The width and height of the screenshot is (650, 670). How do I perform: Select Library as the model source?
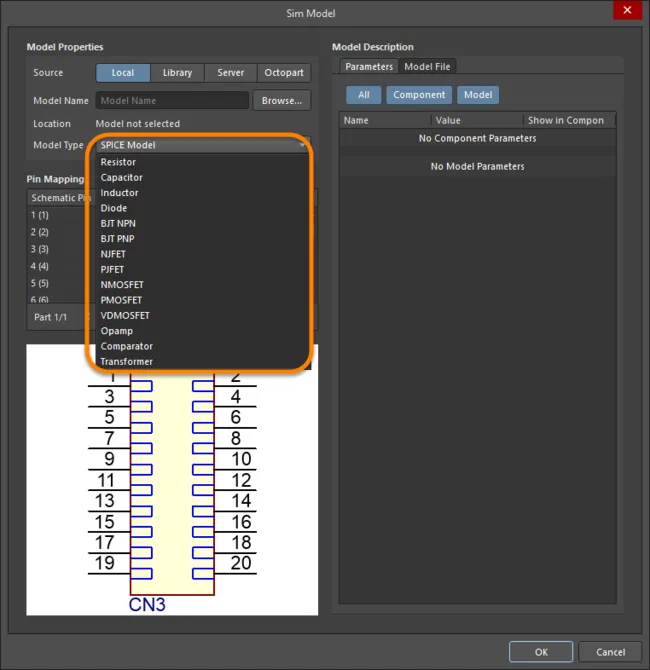pos(177,73)
